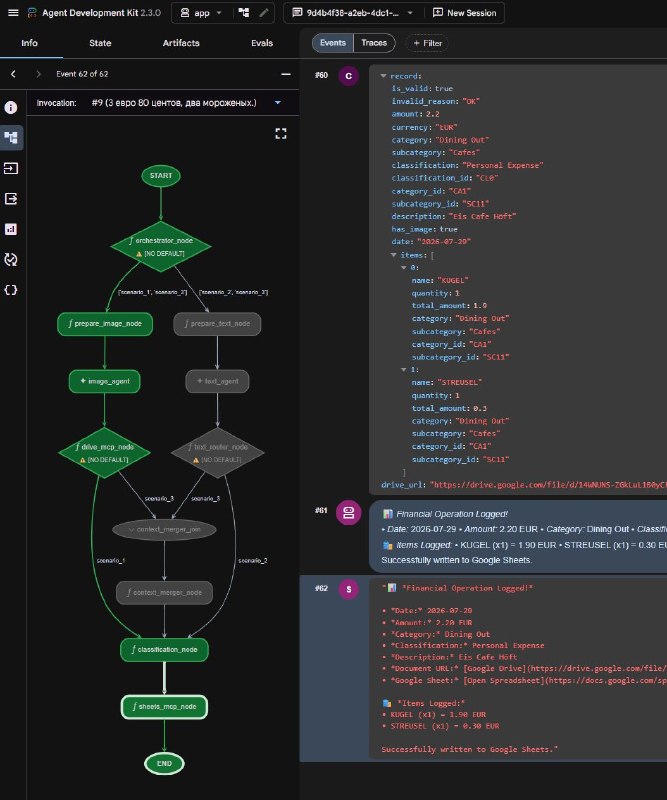Image resolution: width=667 pixels, height=800 pixels.
Task: Switch to the State tab
Action: [x=100, y=43]
